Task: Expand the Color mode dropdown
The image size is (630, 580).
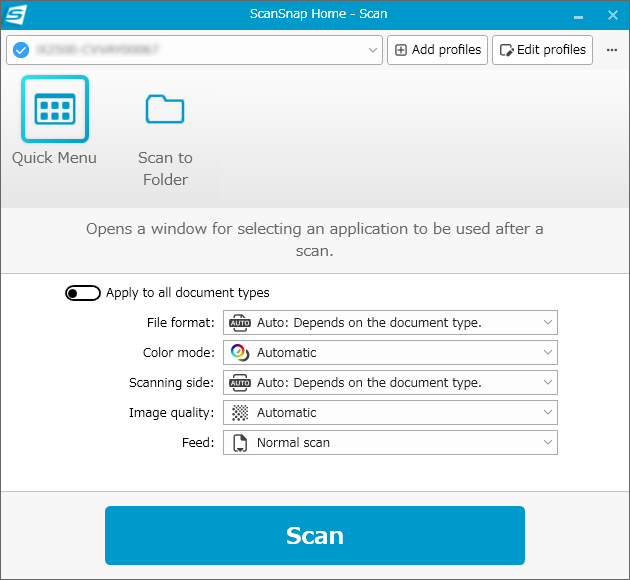Action: (x=390, y=353)
